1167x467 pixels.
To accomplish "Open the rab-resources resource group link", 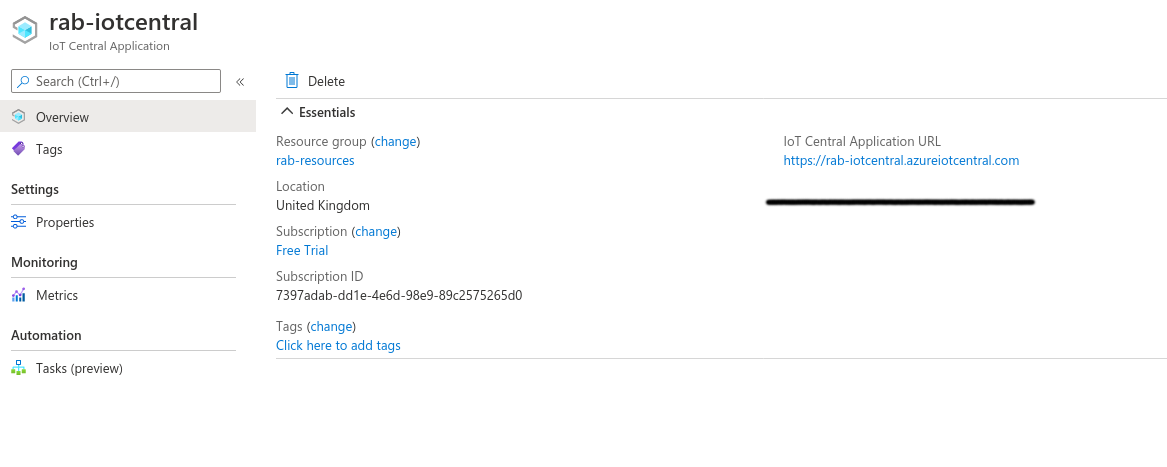I will pos(315,160).
